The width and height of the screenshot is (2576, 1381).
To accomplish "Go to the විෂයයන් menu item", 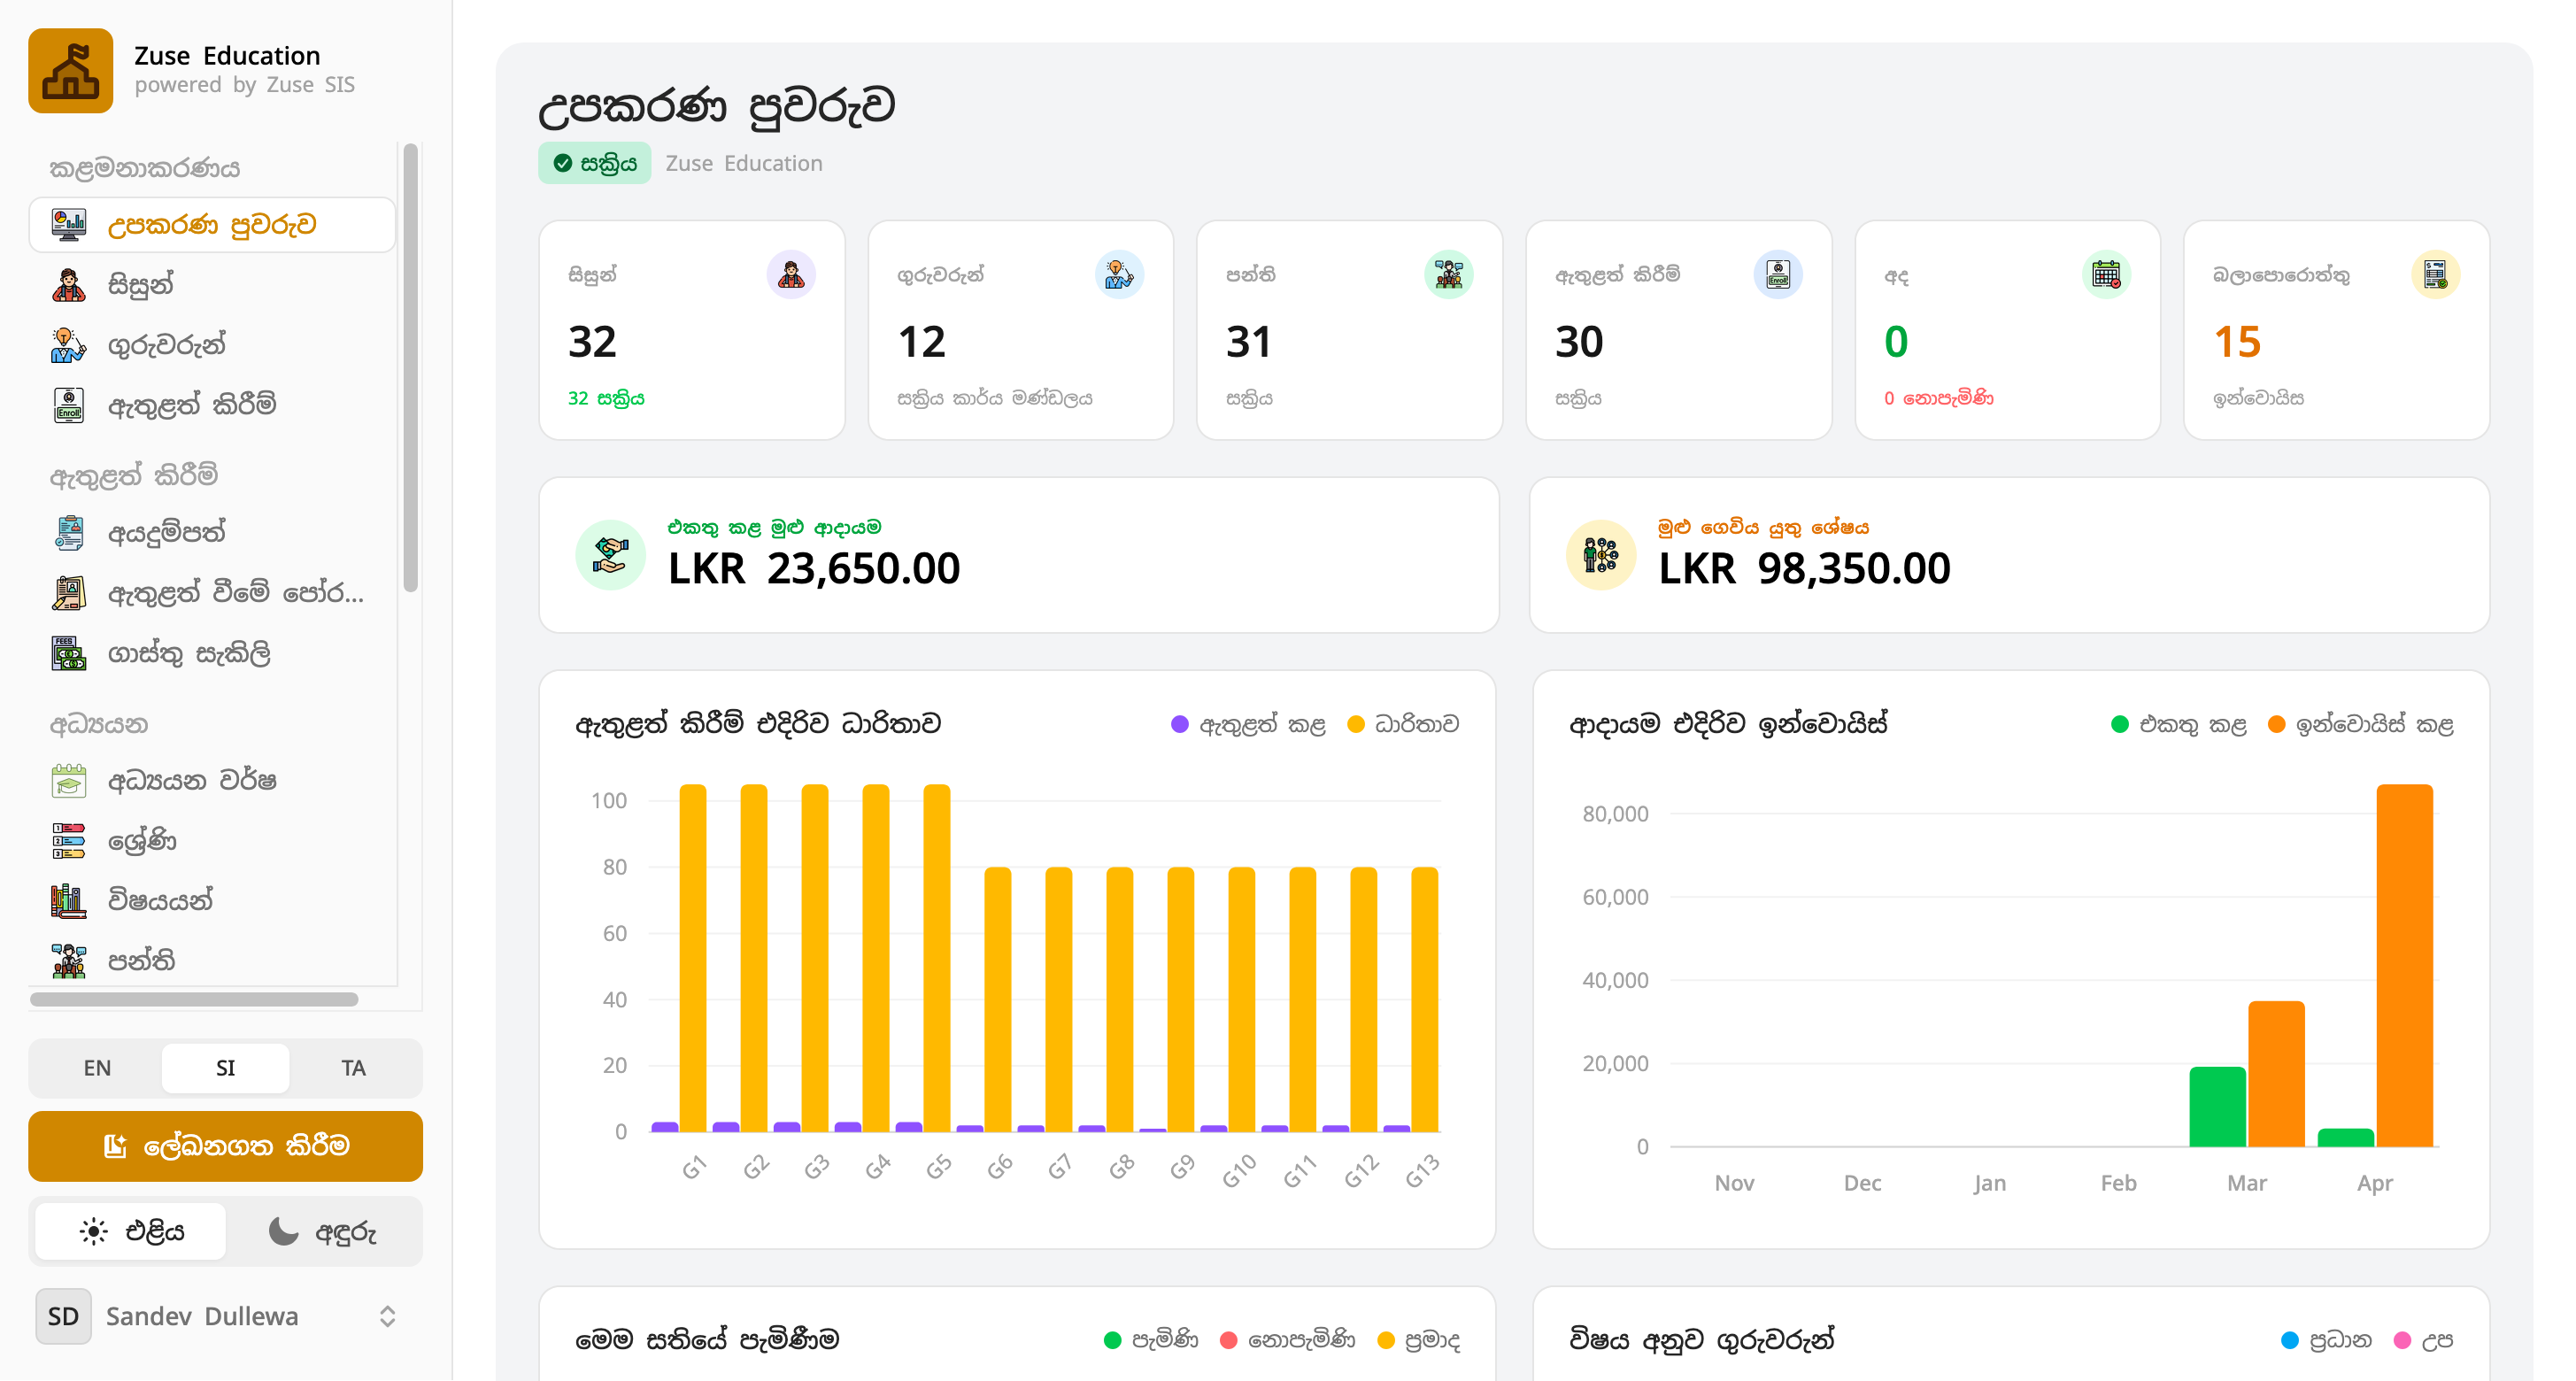I will point(212,901).
